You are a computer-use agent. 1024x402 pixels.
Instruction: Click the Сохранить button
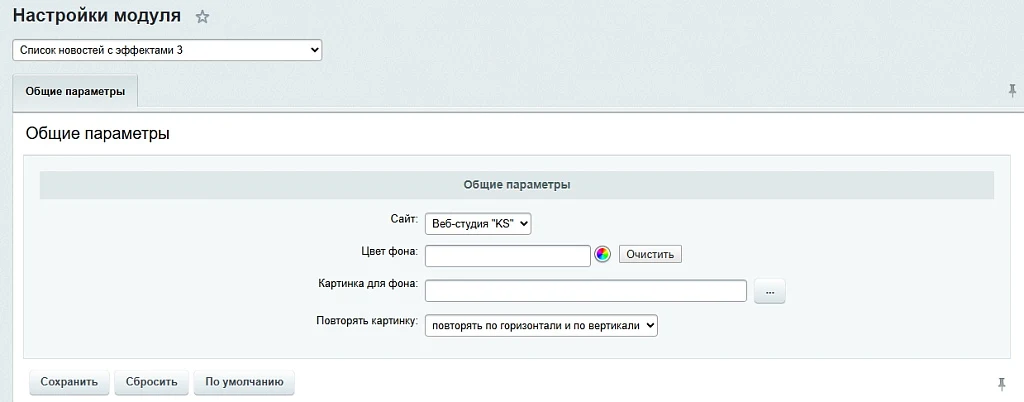(x=69, y=382)
